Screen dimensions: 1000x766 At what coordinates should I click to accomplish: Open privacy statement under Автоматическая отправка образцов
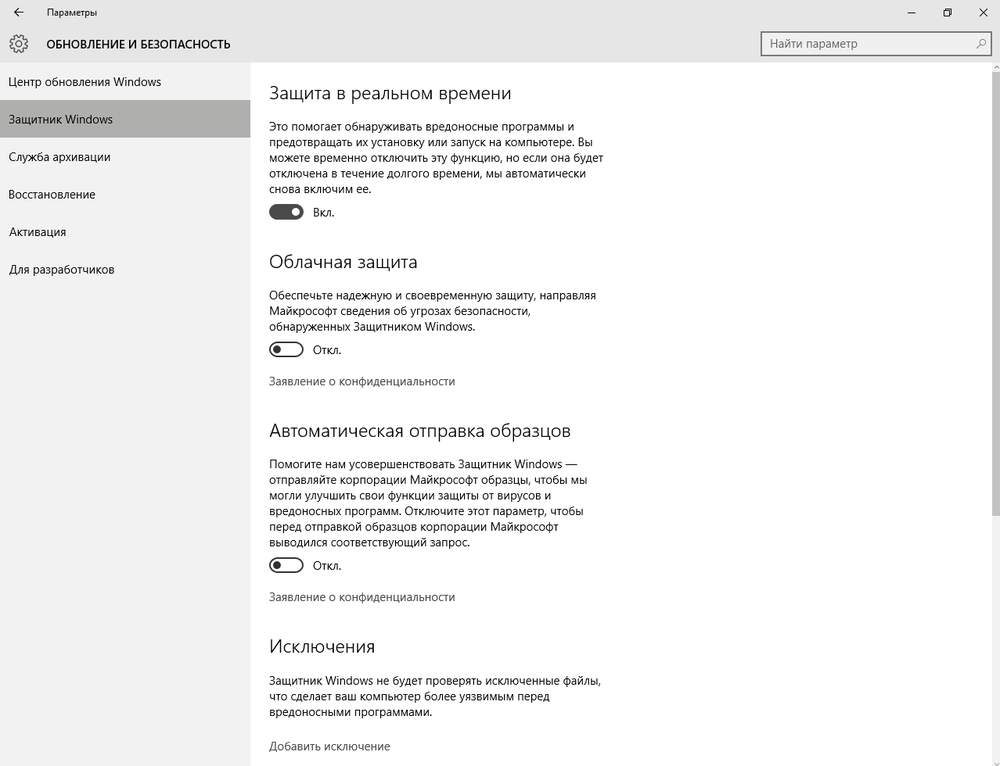click(361, 597)
